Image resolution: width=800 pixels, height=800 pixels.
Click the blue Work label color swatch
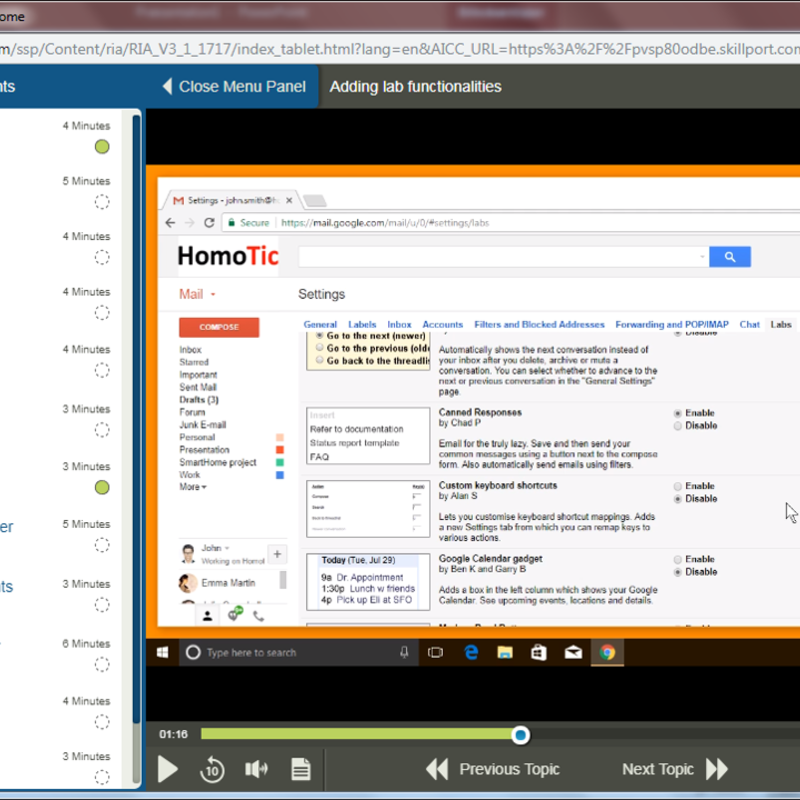pos(280,474)
